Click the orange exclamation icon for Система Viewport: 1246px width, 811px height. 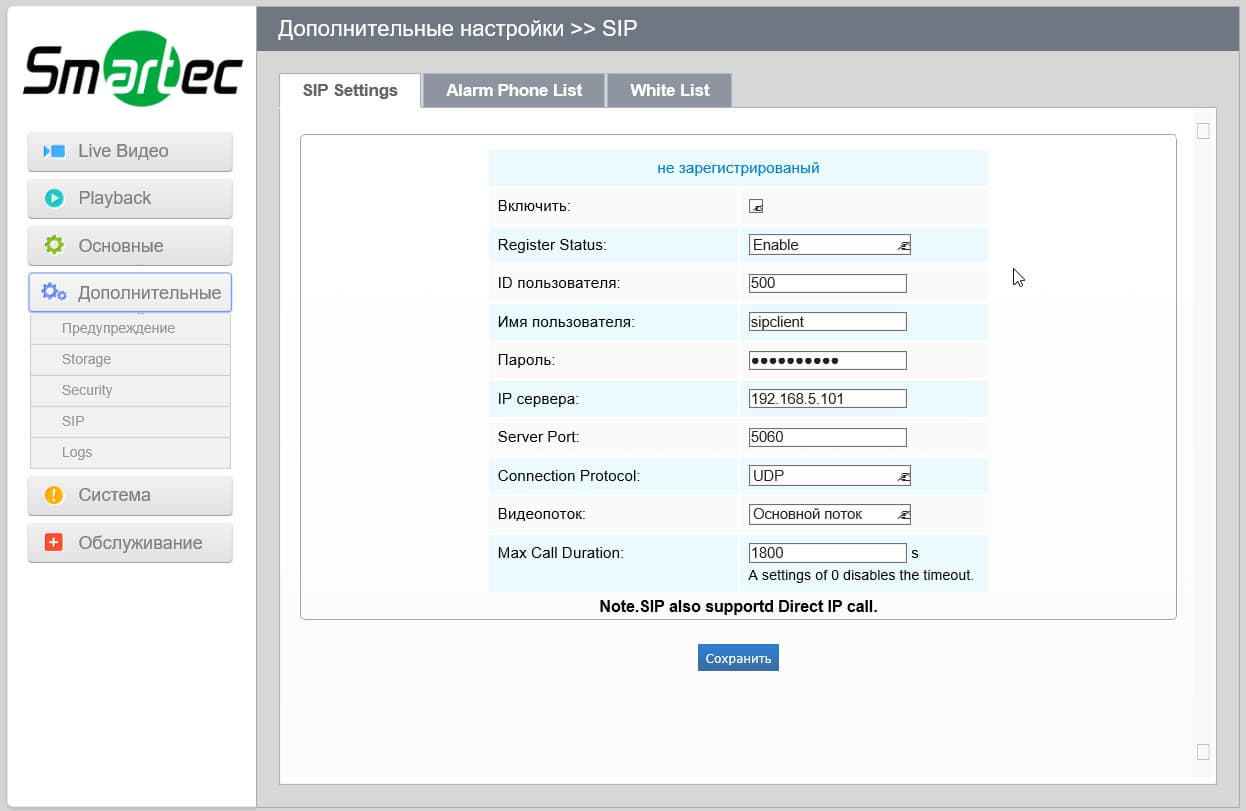tap(54, 495)
